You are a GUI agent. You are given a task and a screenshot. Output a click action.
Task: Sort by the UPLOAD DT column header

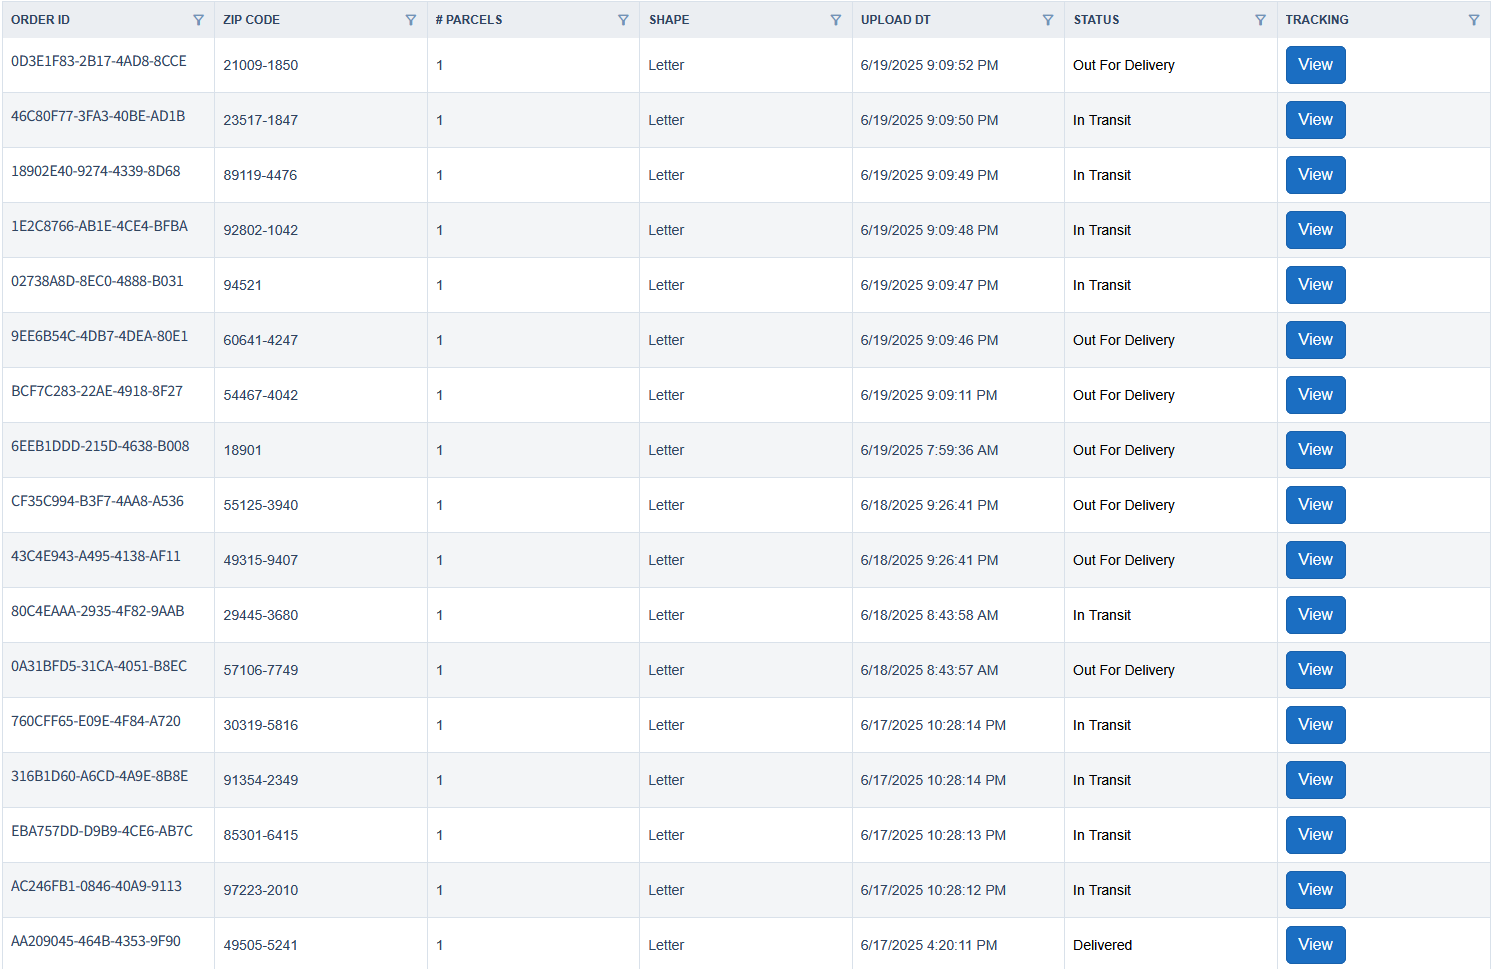point(896,20)
